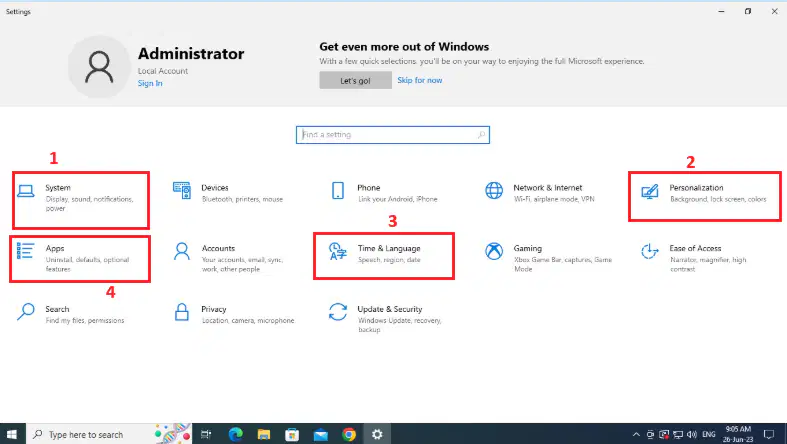Click 'Bluetooth, printers, mouse' description
The height and width of the screenshot is (444, 787).
(x=242, y=199)
